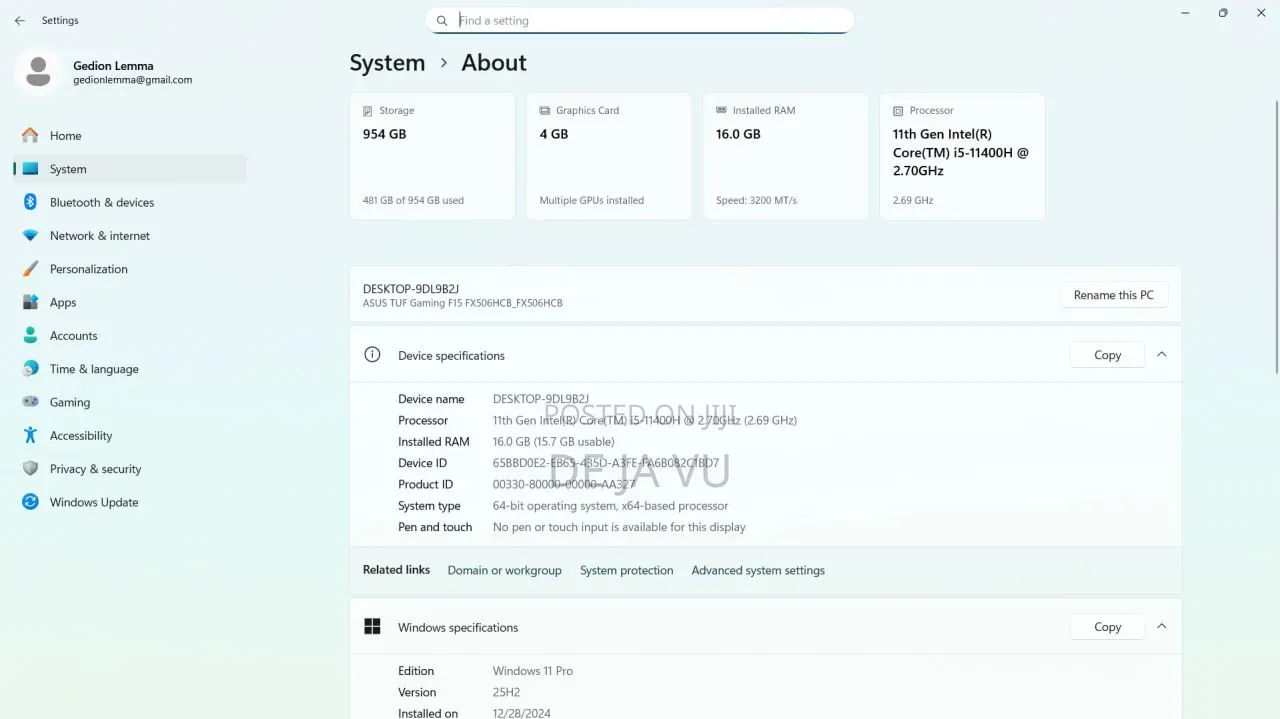Click '16.0 GB (15.7 GB usable)' text
This screenshot has width=1280, height=719.
pyautogui.click(x=553, y=441)
